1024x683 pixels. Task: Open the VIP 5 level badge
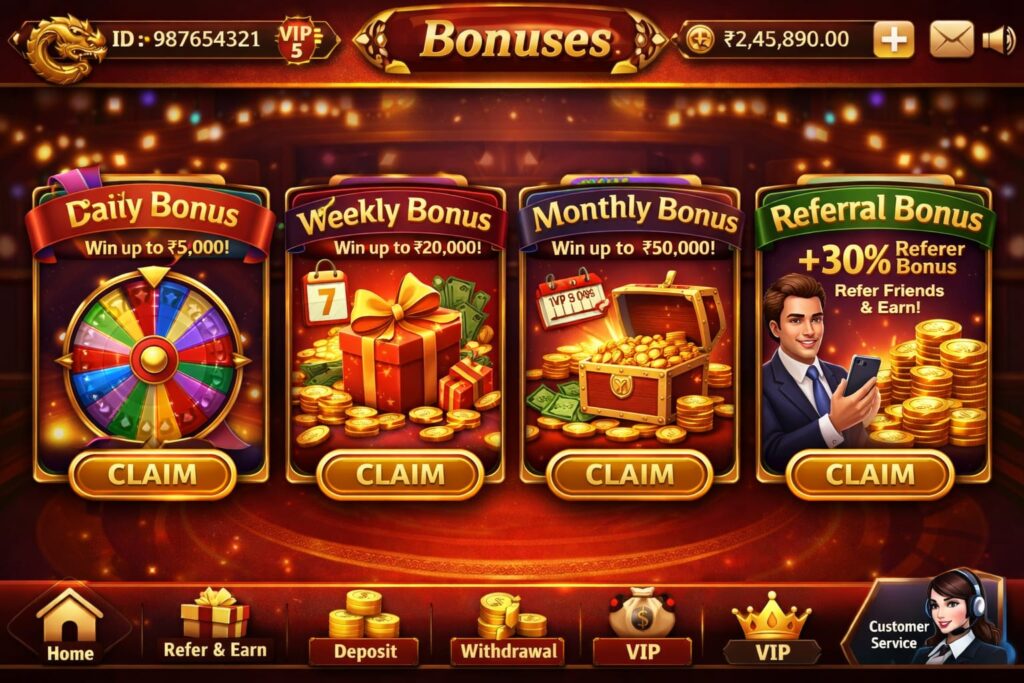[x=298, y=40]
